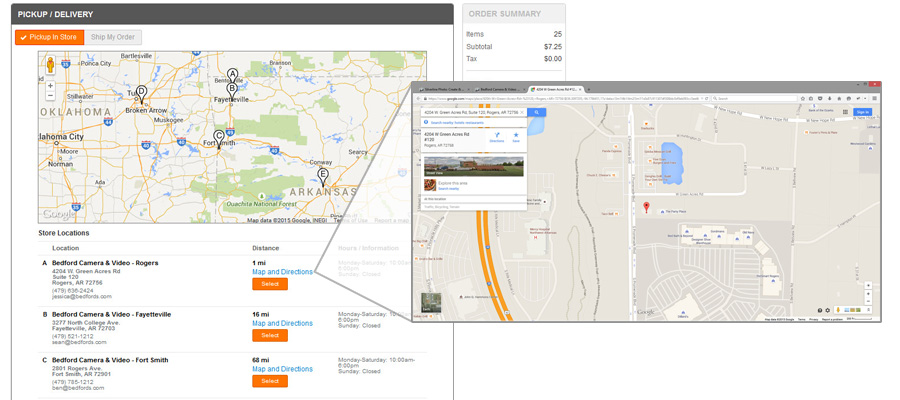This screenshot has width=900, height=400.
Task: Open Map and Directions for Fort Smith store
Action: (282, 369)
